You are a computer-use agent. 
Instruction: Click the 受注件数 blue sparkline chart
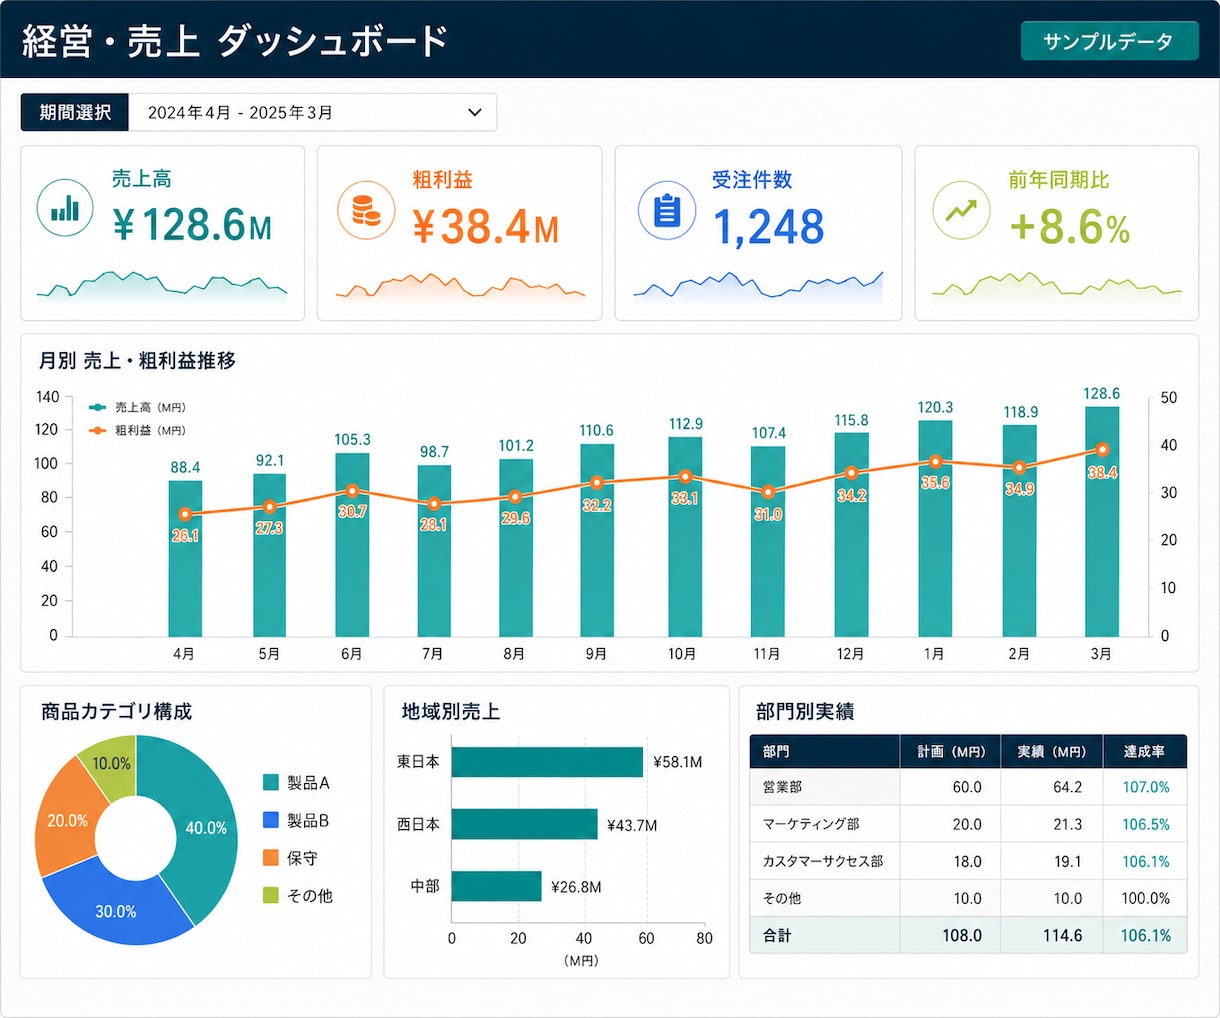click(758, 286)
